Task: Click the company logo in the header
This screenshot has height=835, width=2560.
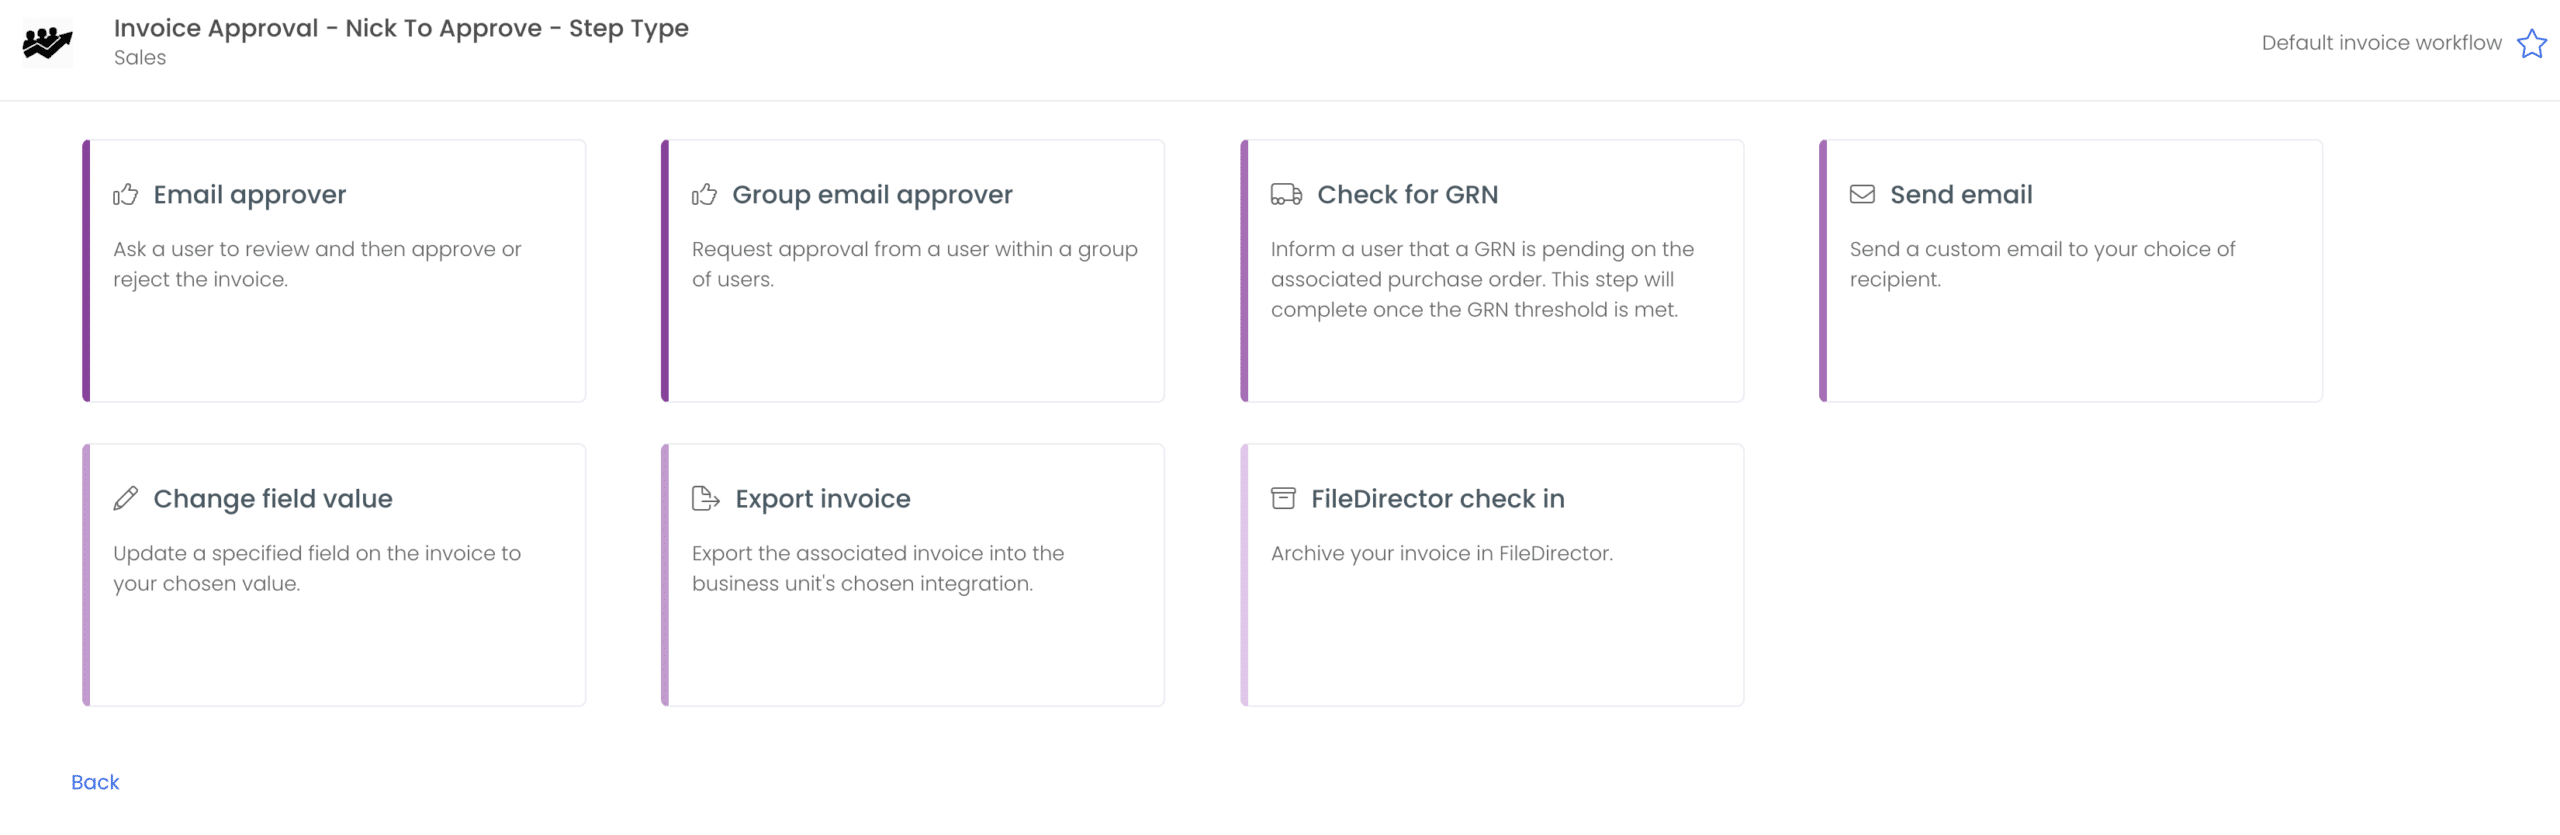Action: (47, 42)
